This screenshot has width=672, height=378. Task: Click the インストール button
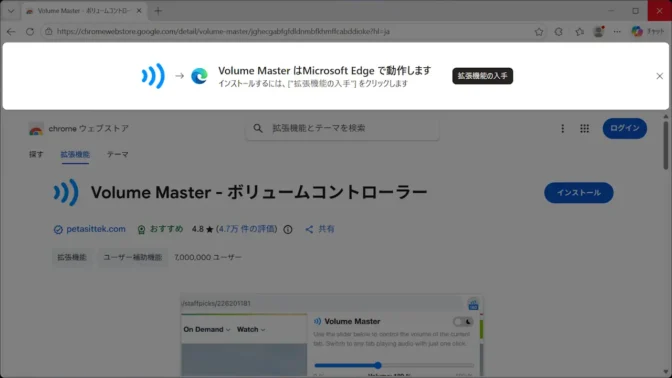[x=579, y=193]
